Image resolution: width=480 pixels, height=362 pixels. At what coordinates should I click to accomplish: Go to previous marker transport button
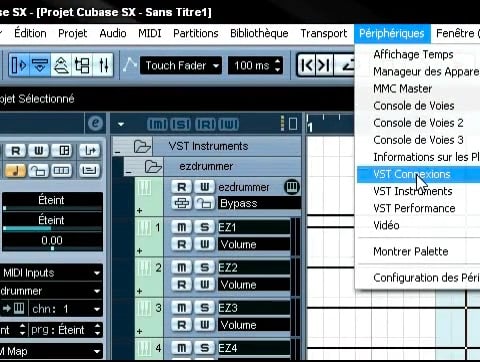pyautogui.click(x=306, y=65)
